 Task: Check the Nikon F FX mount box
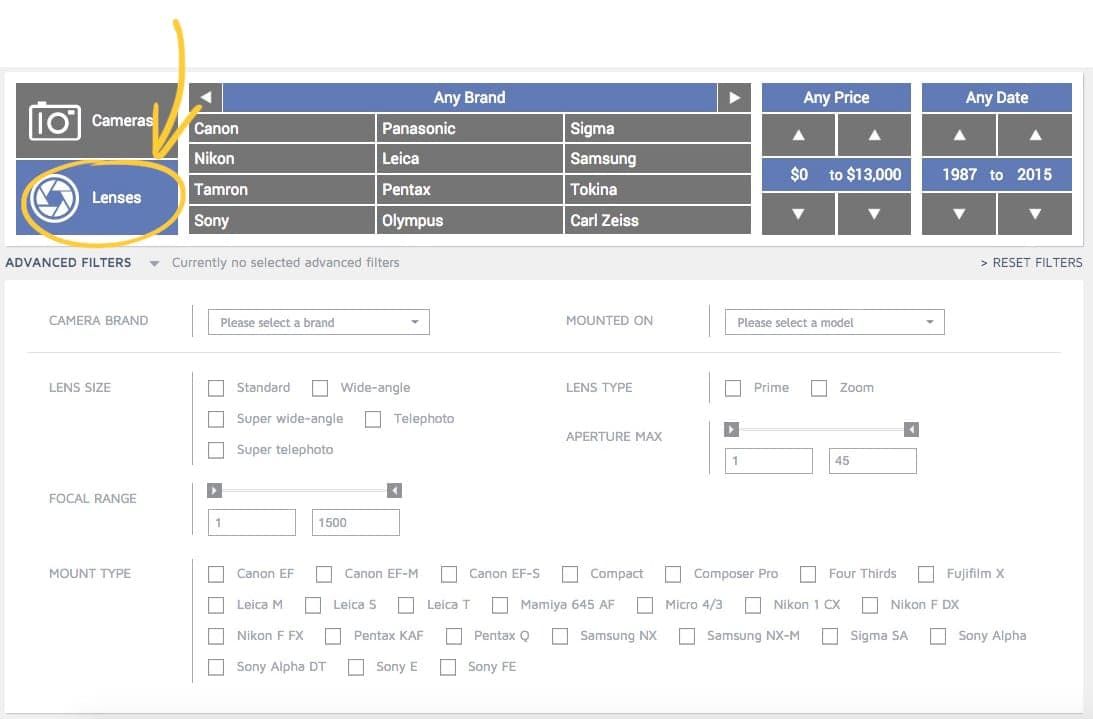coord(216,636)
